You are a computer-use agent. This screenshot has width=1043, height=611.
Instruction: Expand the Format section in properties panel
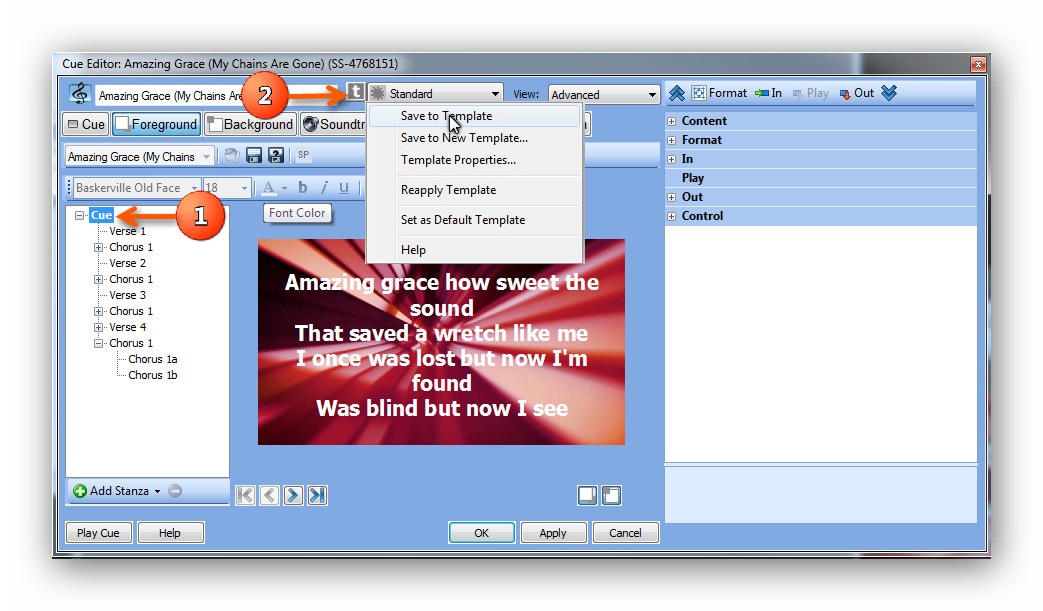tap(672, 140)
